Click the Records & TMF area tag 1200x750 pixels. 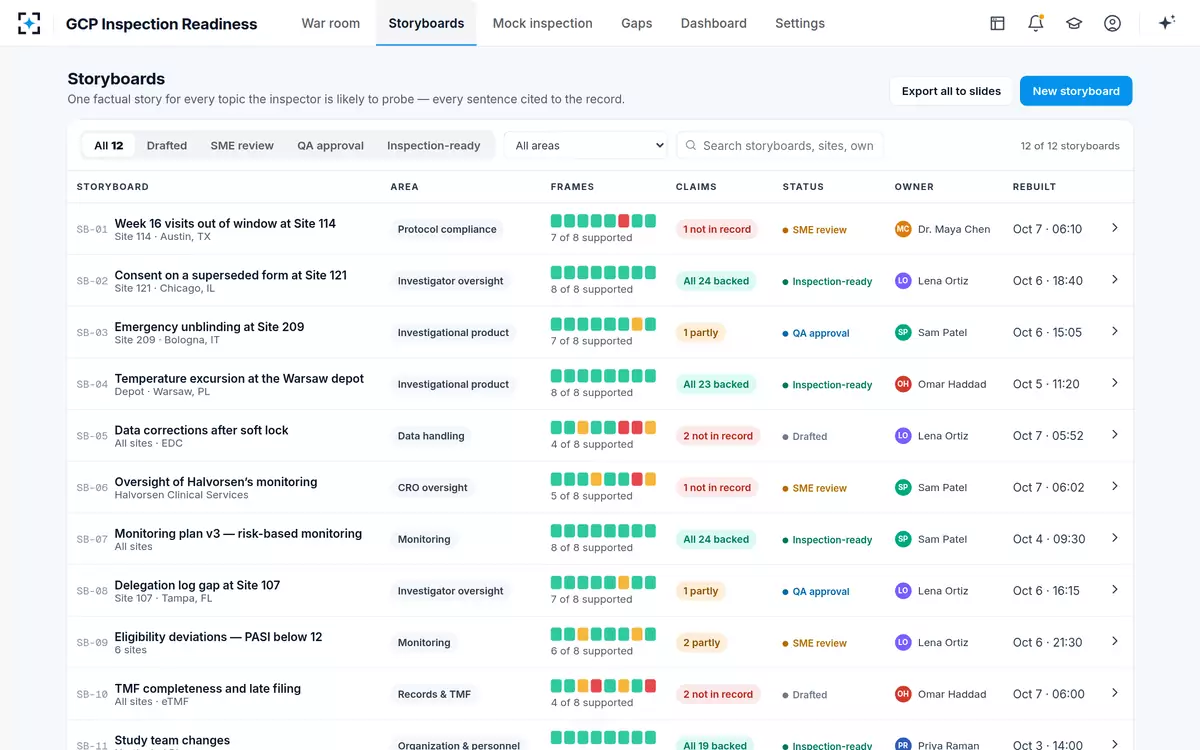[434, 694]
